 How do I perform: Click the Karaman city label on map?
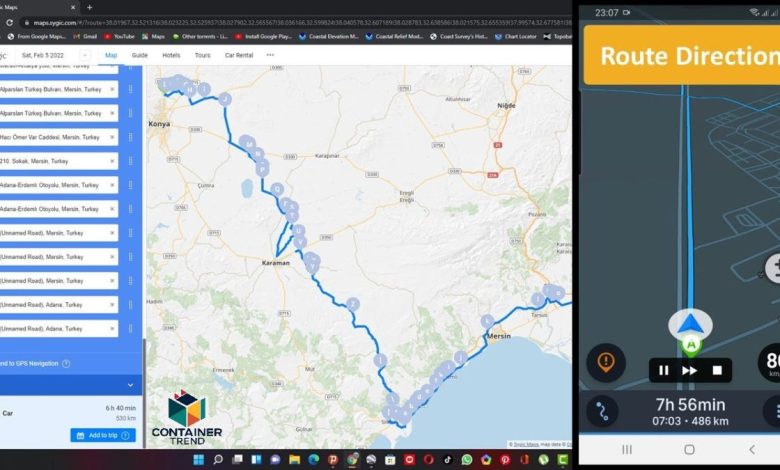(276, 263)
